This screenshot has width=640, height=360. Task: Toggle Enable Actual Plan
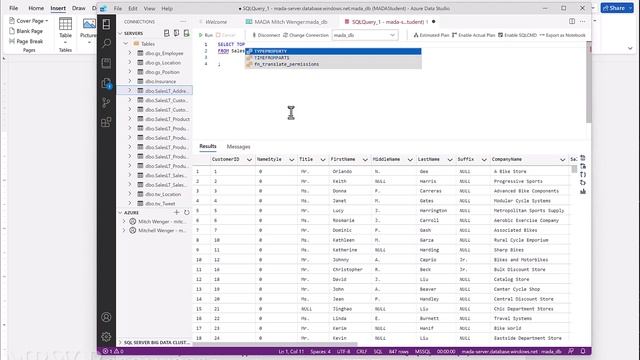pos(473,35)
